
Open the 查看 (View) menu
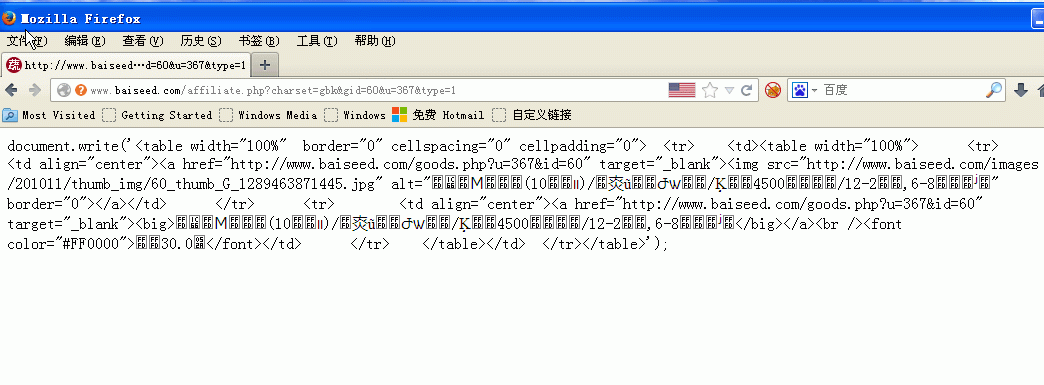tap(142, 41)
